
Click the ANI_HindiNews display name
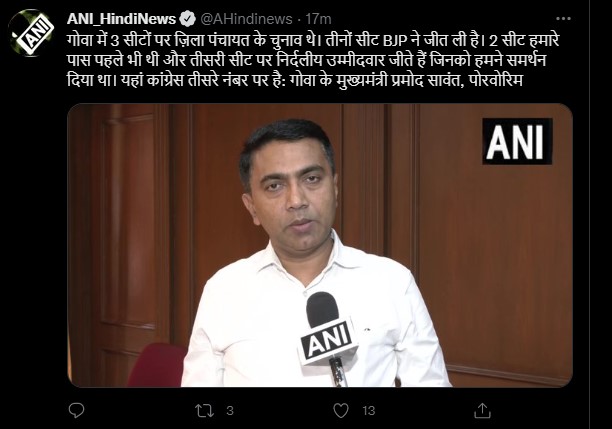(121, 19)
